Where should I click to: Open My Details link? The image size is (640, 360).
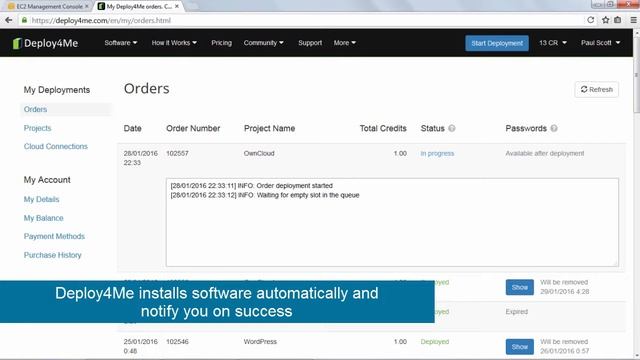tap(41, 200)
